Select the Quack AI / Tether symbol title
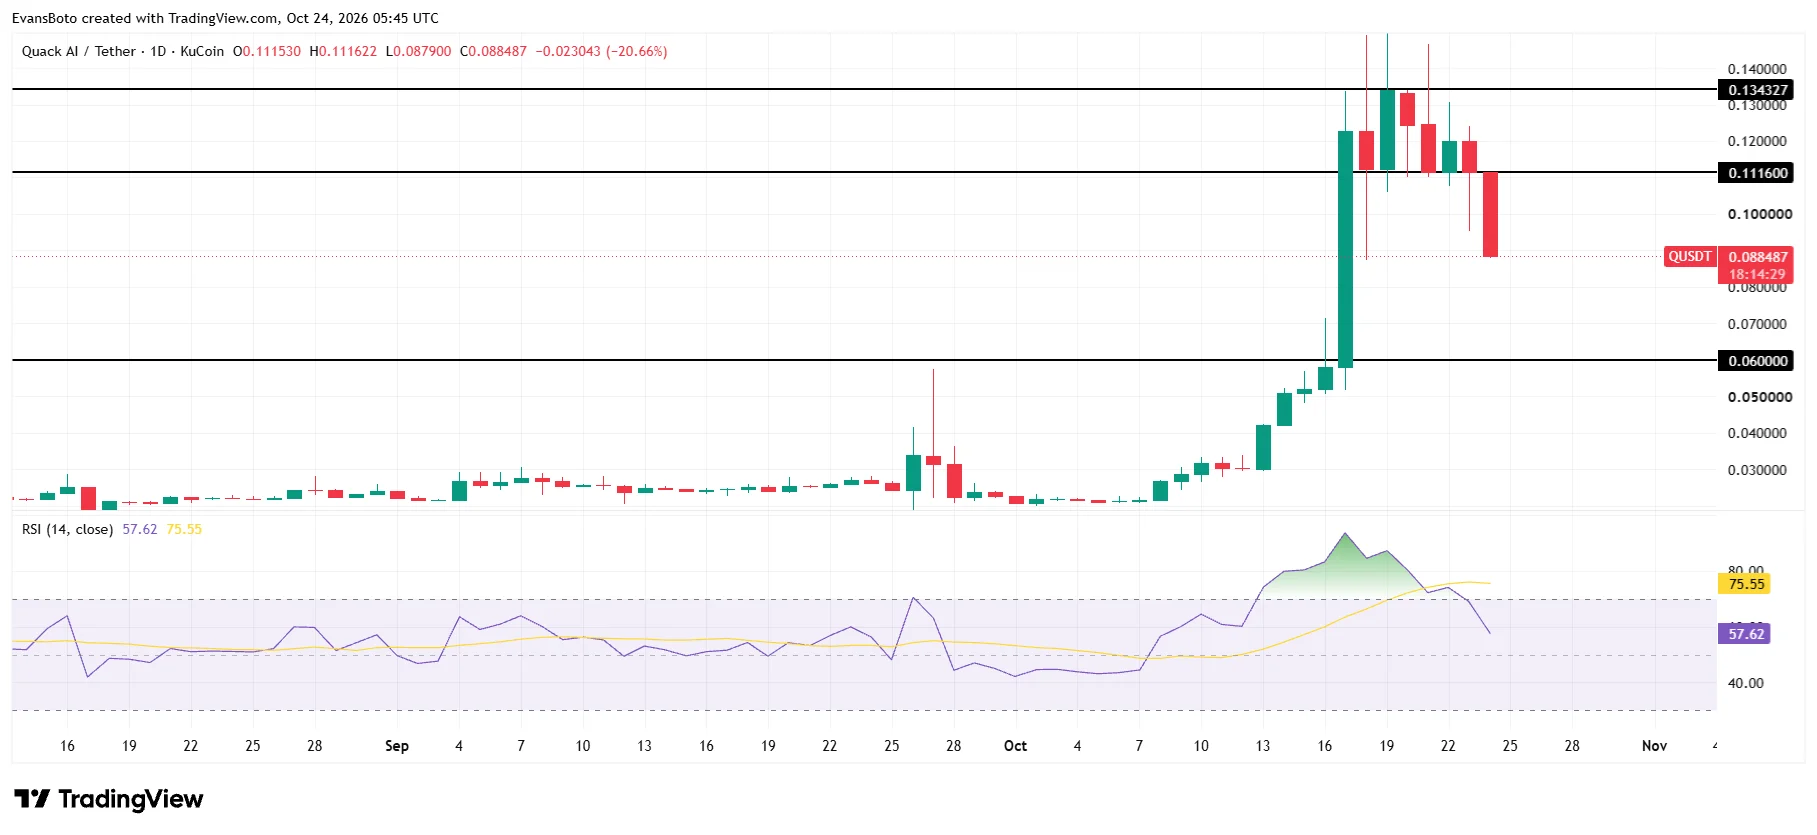This screenshot has height=835, width=1817. click(79, 51)
